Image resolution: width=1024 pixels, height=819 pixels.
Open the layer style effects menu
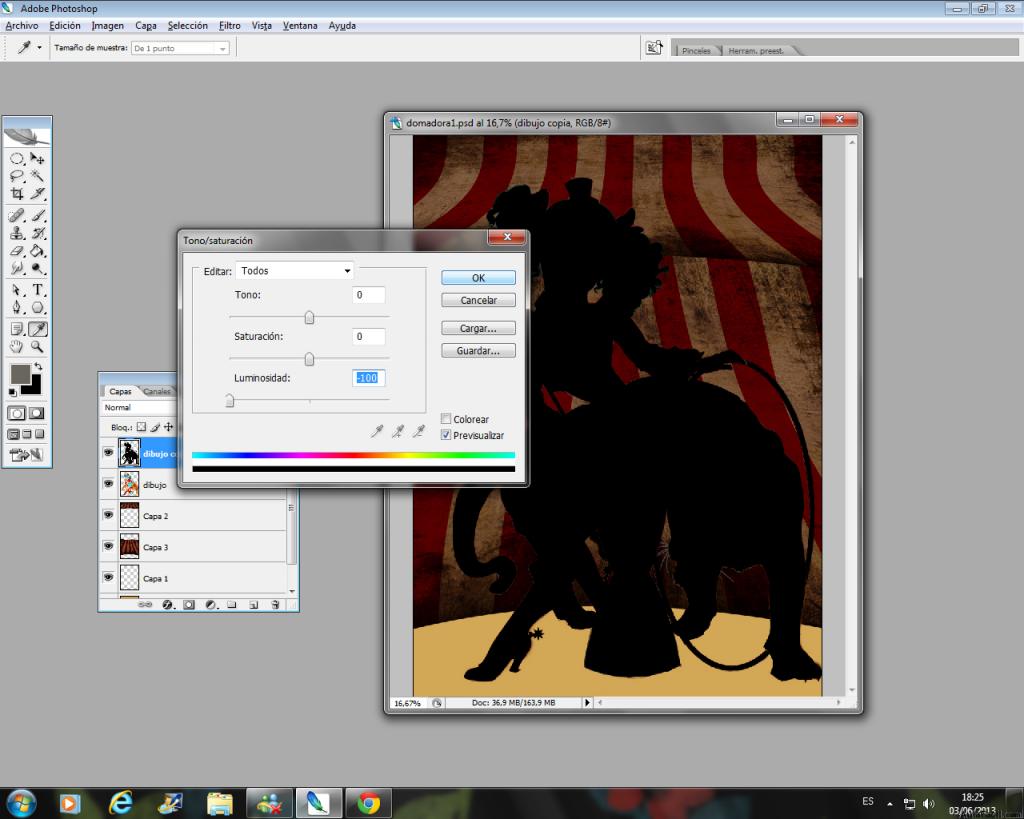click(x=167, y=605)
